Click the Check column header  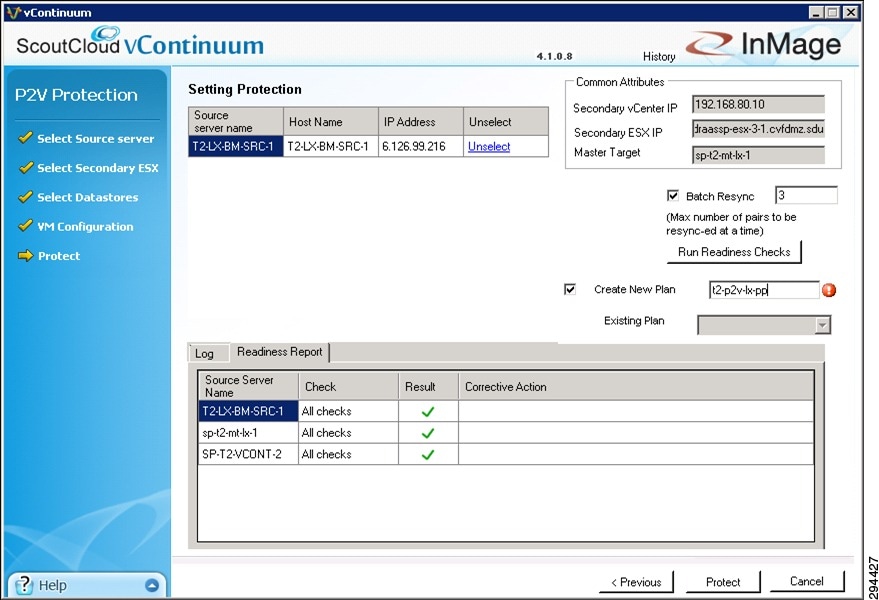pyautogui.click(x=348, y=386)
